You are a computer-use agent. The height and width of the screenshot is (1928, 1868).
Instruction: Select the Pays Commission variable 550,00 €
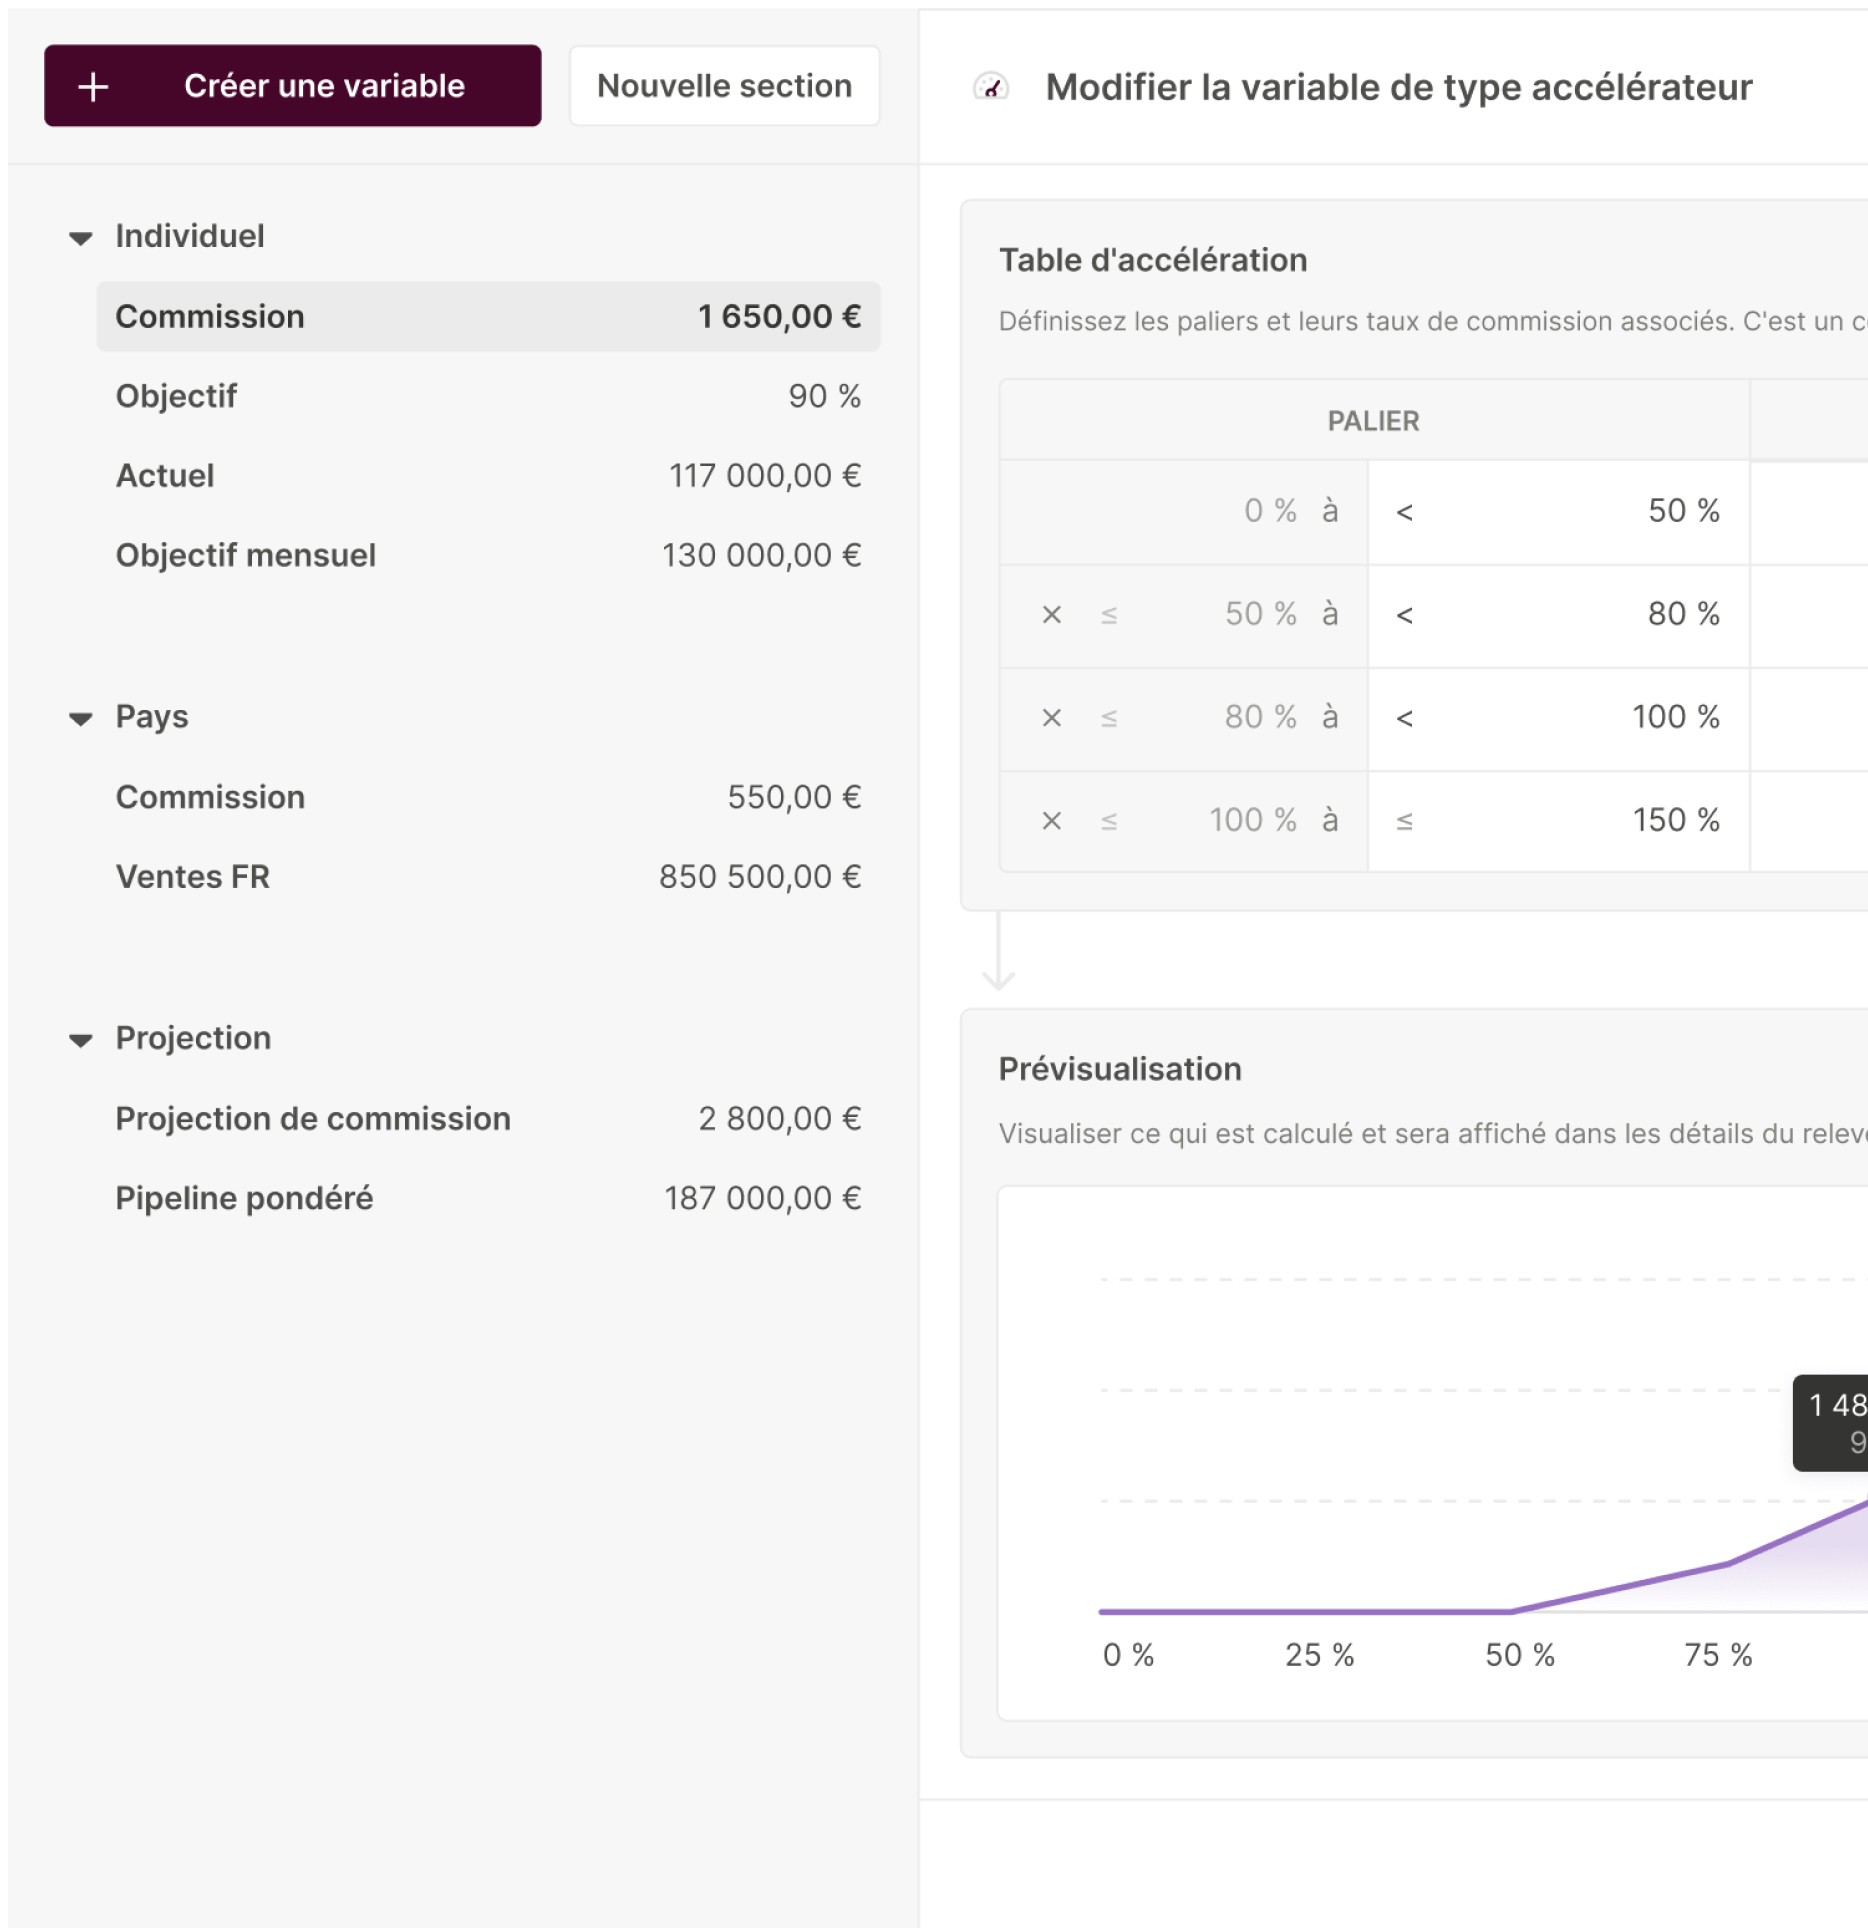(488, 797)
